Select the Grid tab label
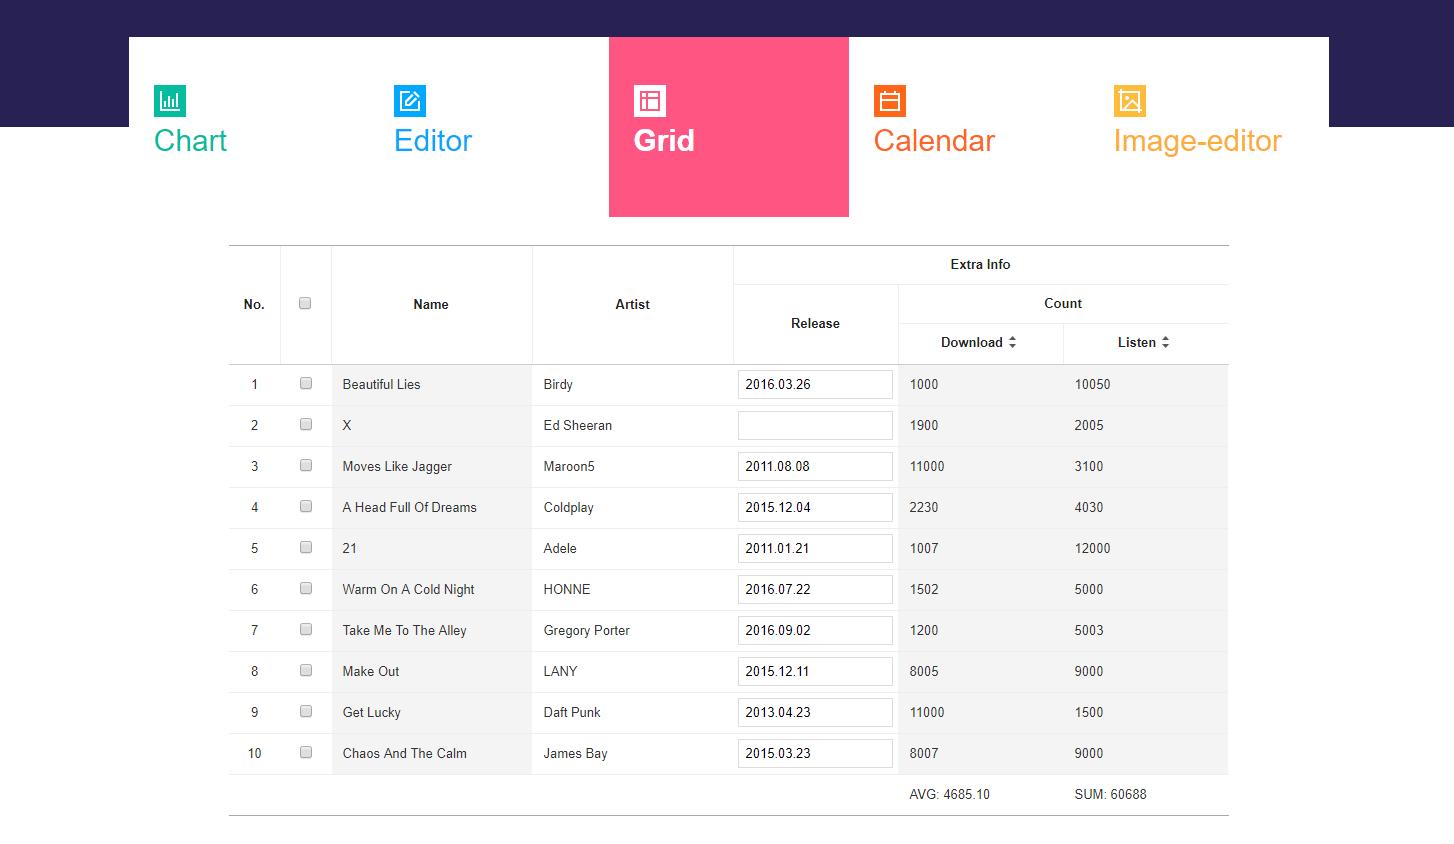The width and height of the screenshot is (1454, 844). point(664,141)
